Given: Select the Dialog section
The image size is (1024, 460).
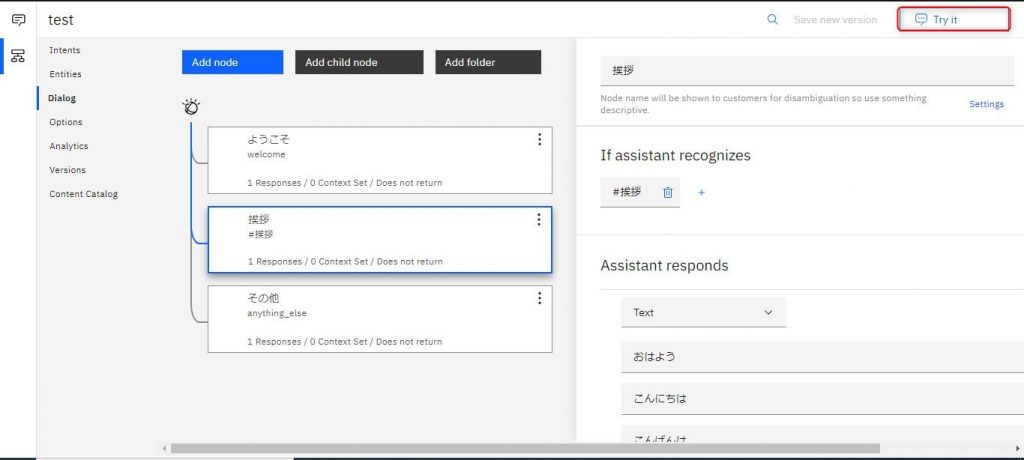Looking at the screenshot, I should coord(62,98).
